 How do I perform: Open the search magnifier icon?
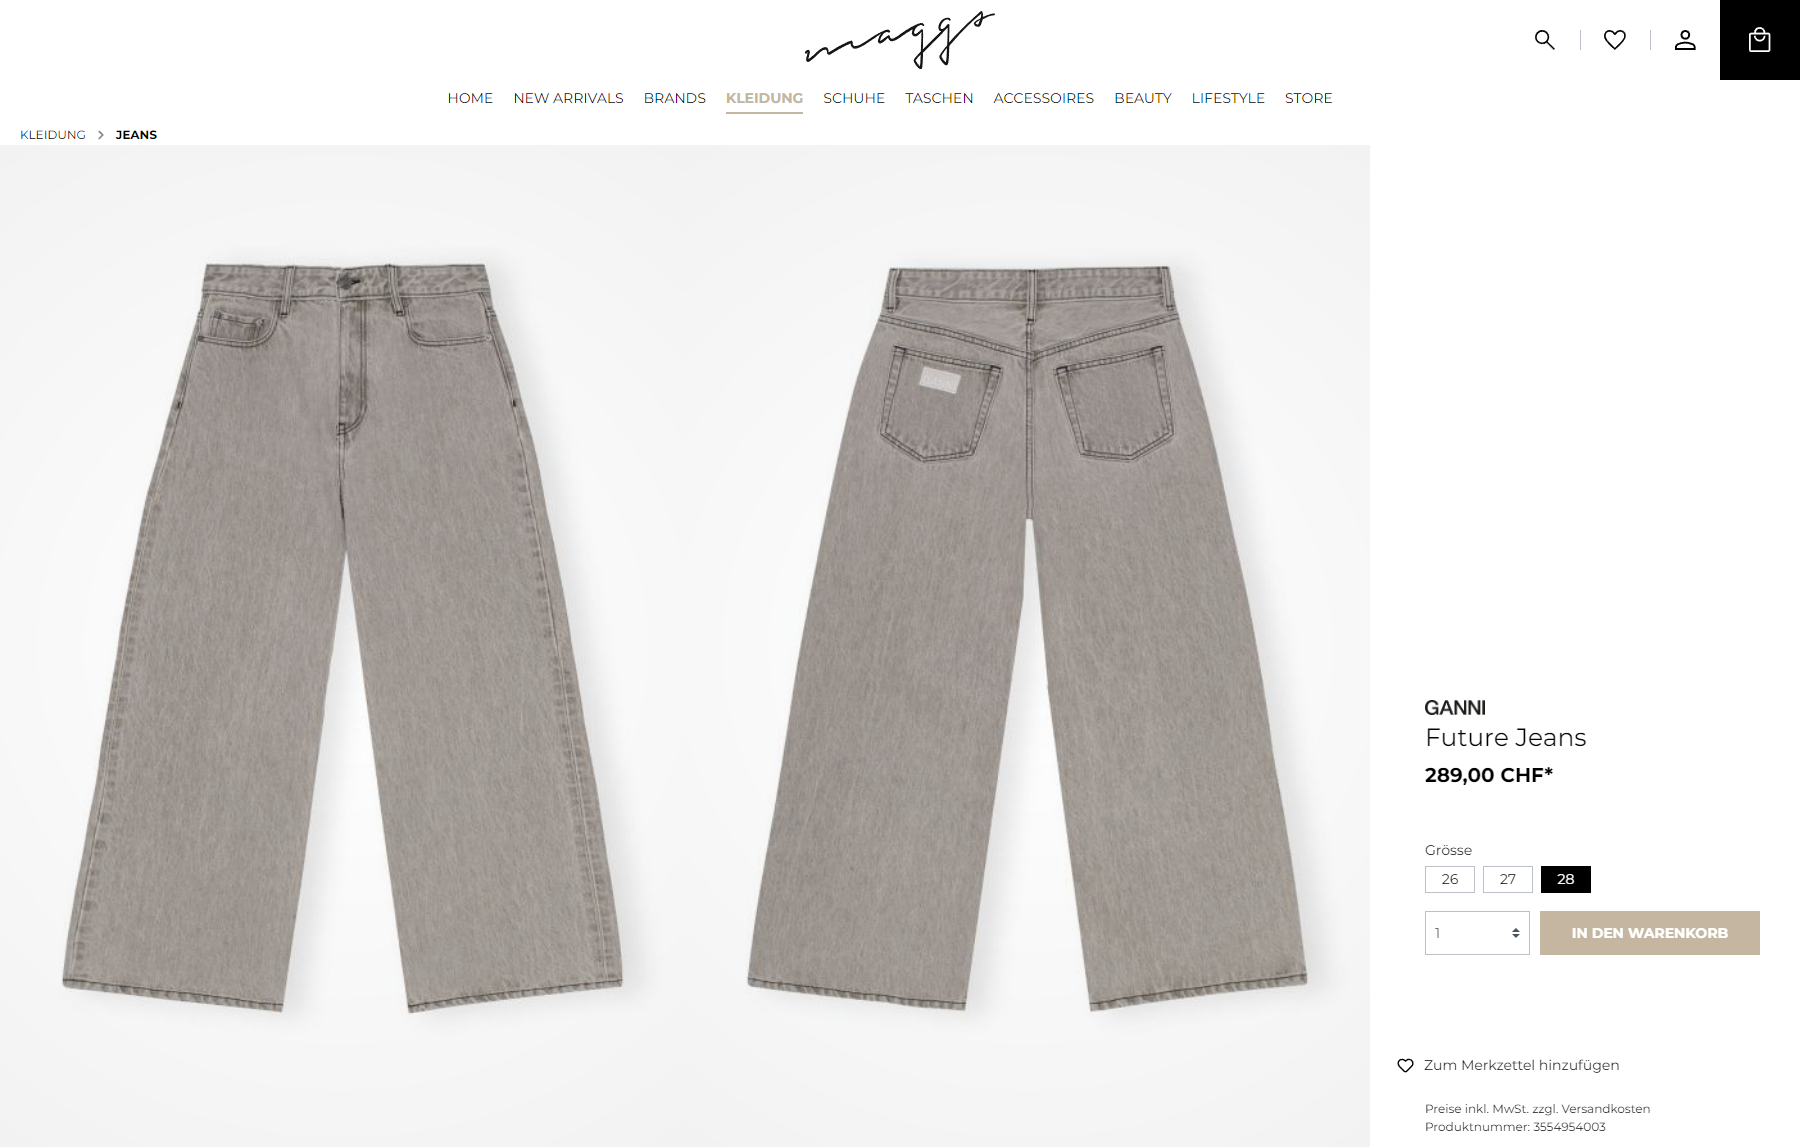pos(1544,40)
